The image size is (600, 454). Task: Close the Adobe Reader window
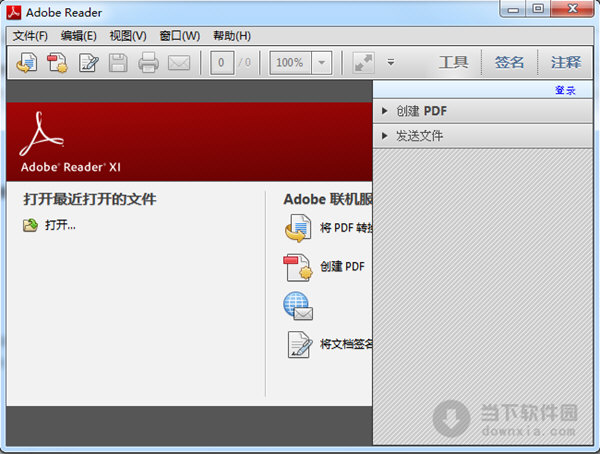click(x=572, y=8)
